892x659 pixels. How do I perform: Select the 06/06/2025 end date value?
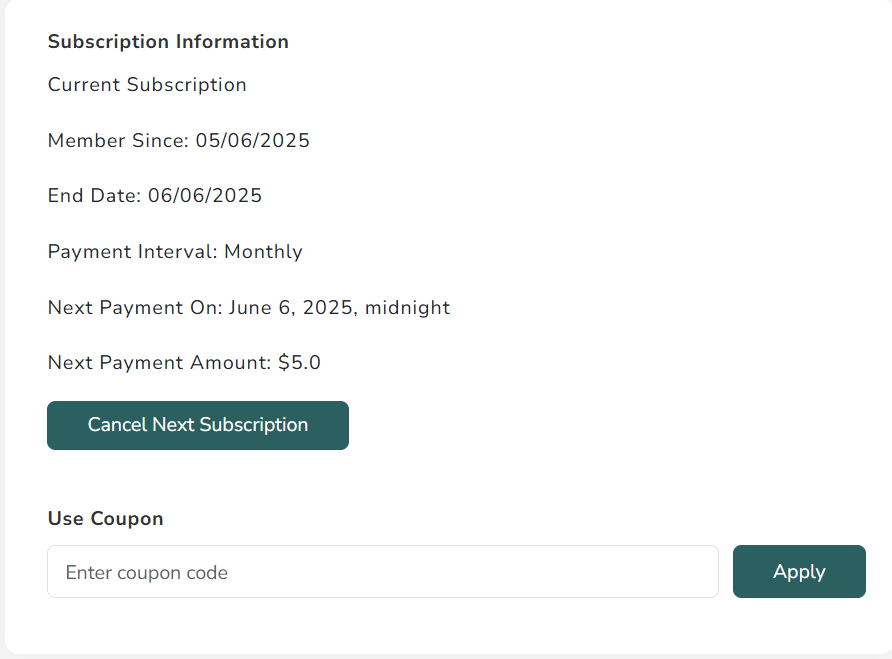pos(205,196)
